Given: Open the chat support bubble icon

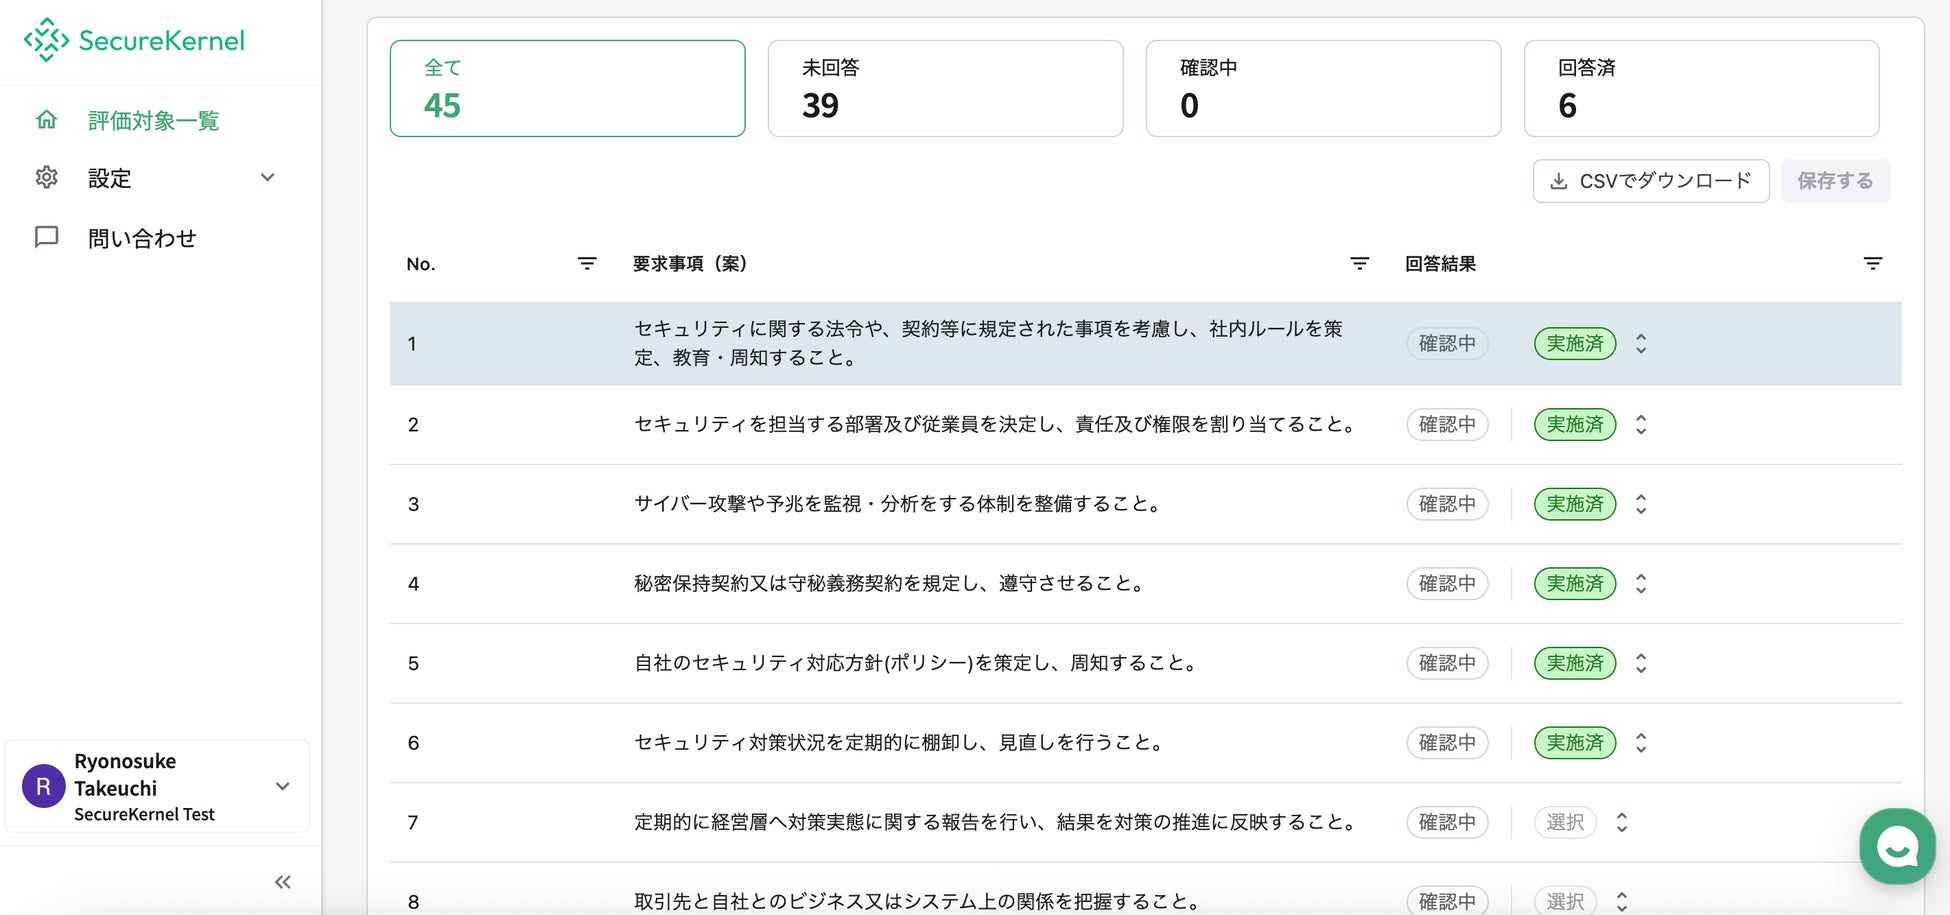Looking at the screenshot, I should coord(1896,846).
